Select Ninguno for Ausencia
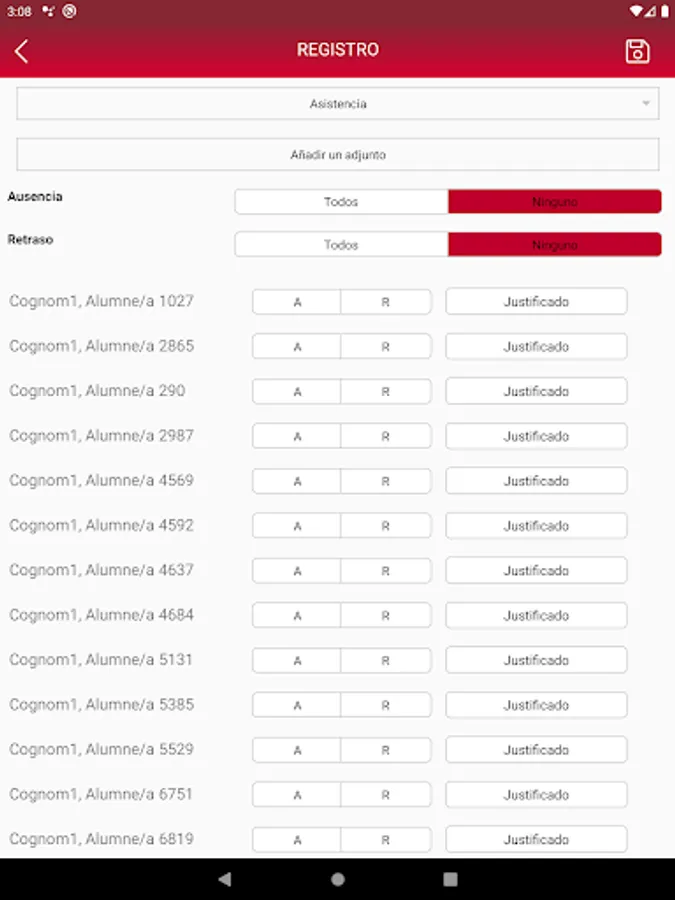 (554, 202)
